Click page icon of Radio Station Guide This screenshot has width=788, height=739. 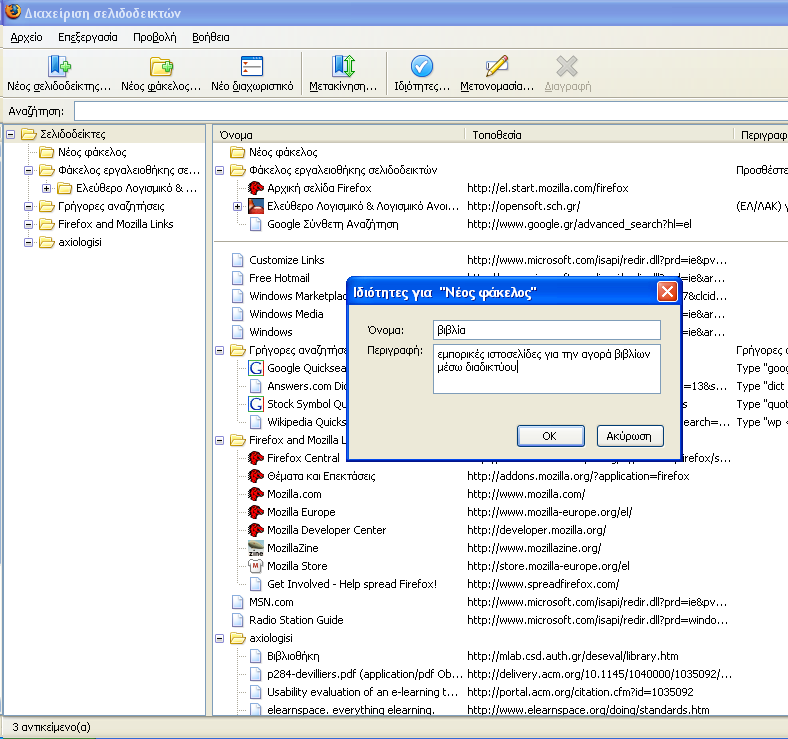coord(238,620)
